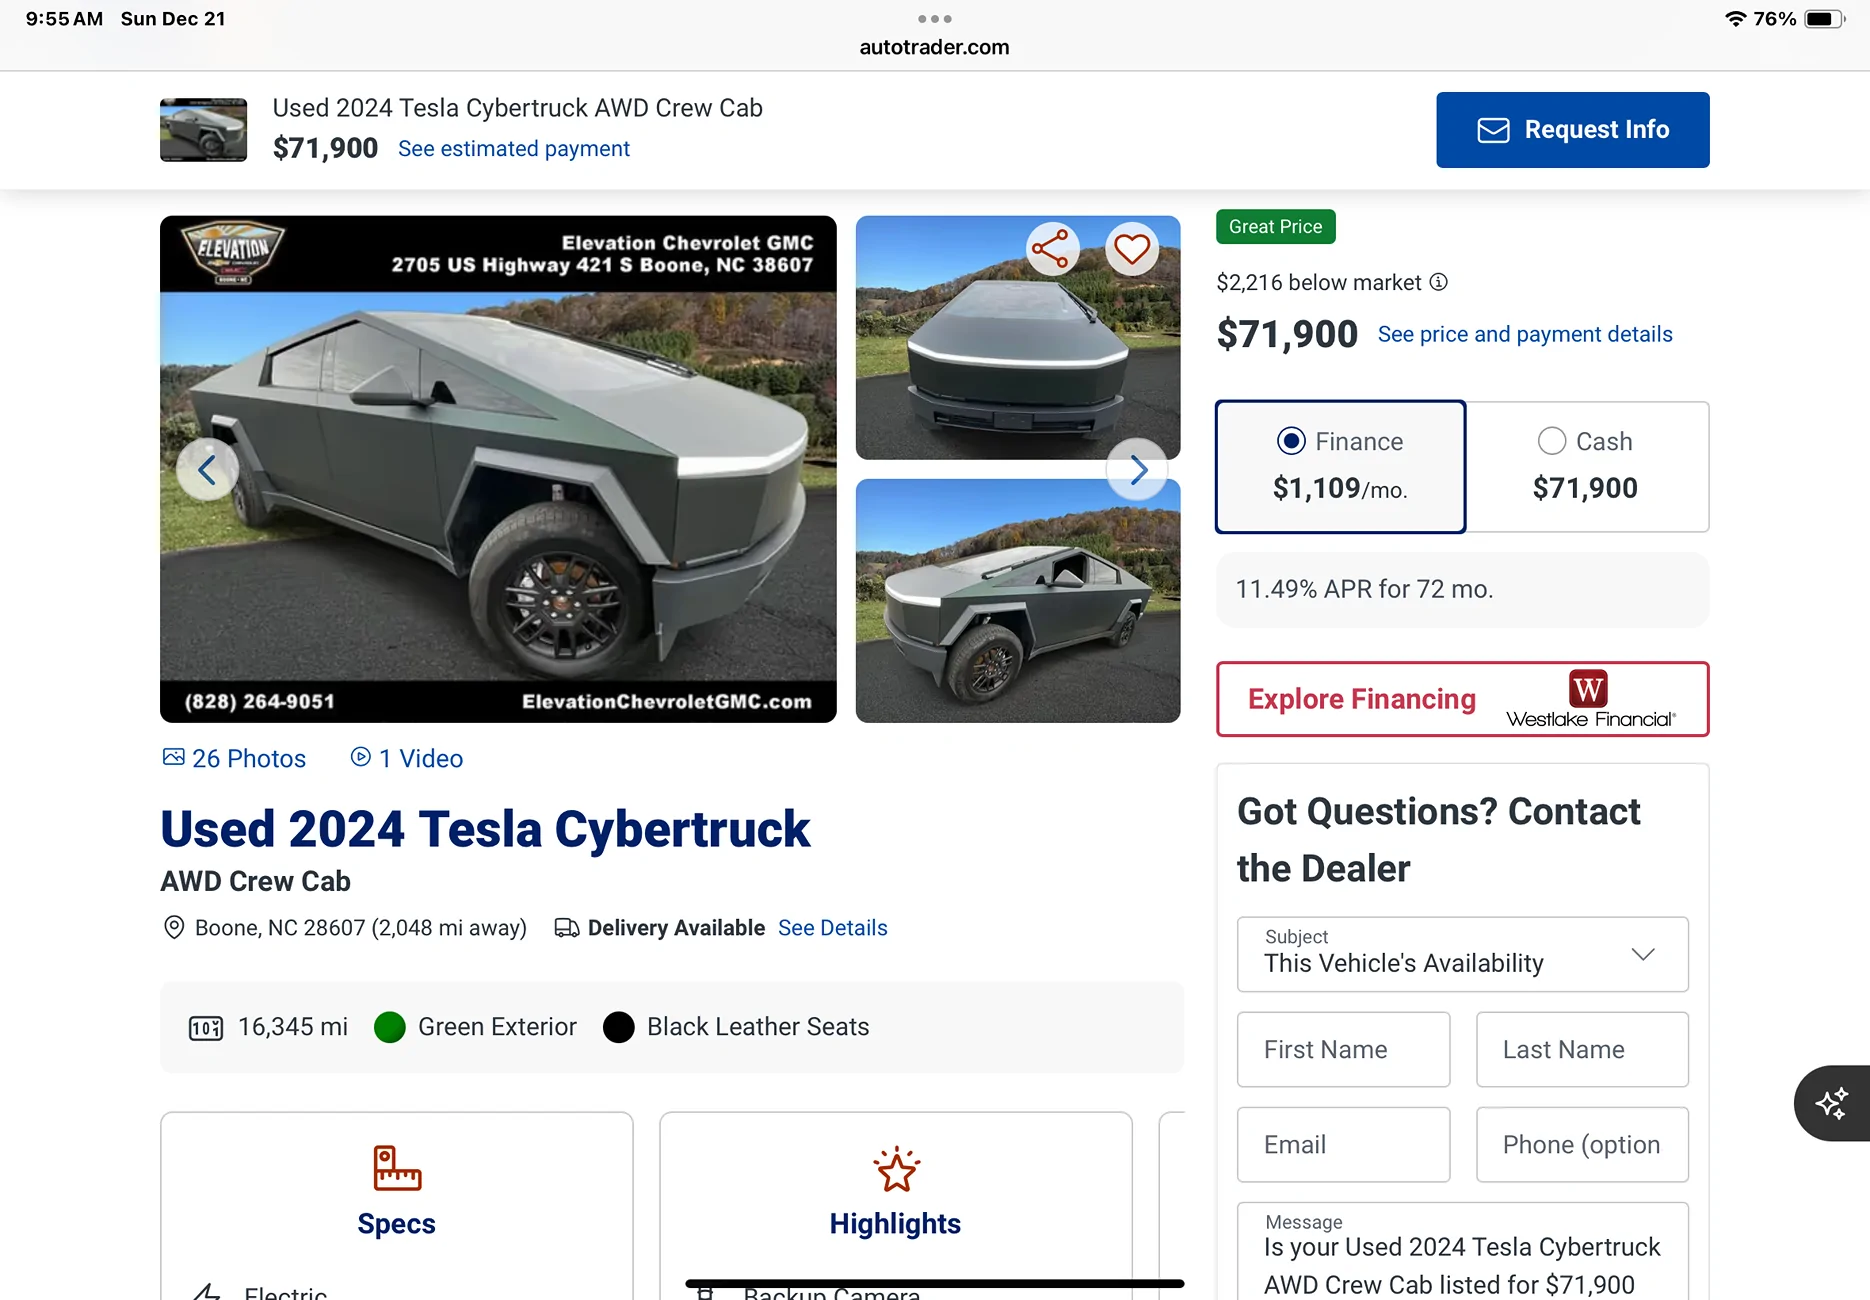Watch the 1 Video link
The height and width of the screenshot is (1300, 1870).
coord(407,758)
